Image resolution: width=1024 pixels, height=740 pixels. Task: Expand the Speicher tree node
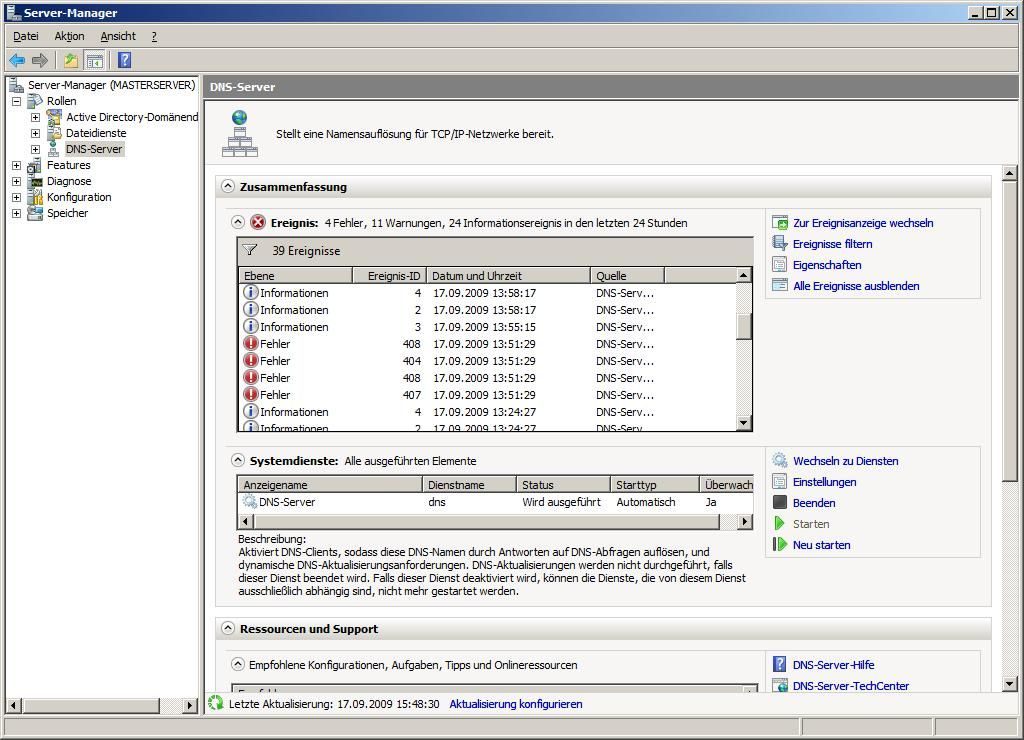[16, 214]
